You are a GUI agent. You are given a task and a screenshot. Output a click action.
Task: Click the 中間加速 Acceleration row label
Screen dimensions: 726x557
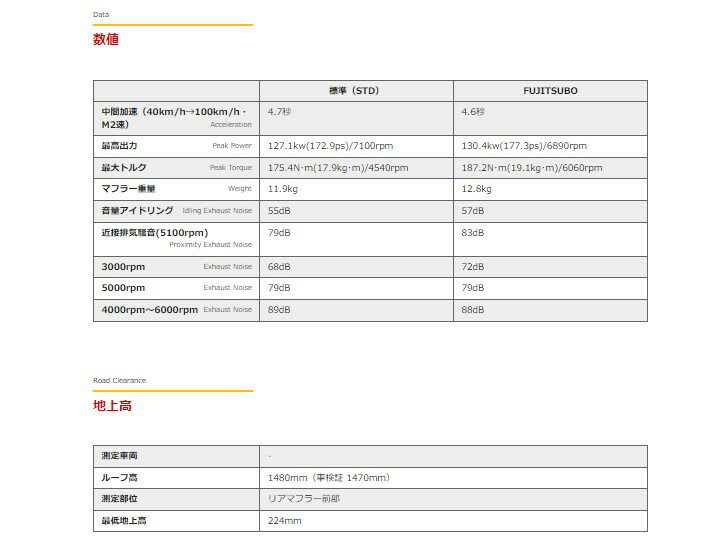(174, 118)
